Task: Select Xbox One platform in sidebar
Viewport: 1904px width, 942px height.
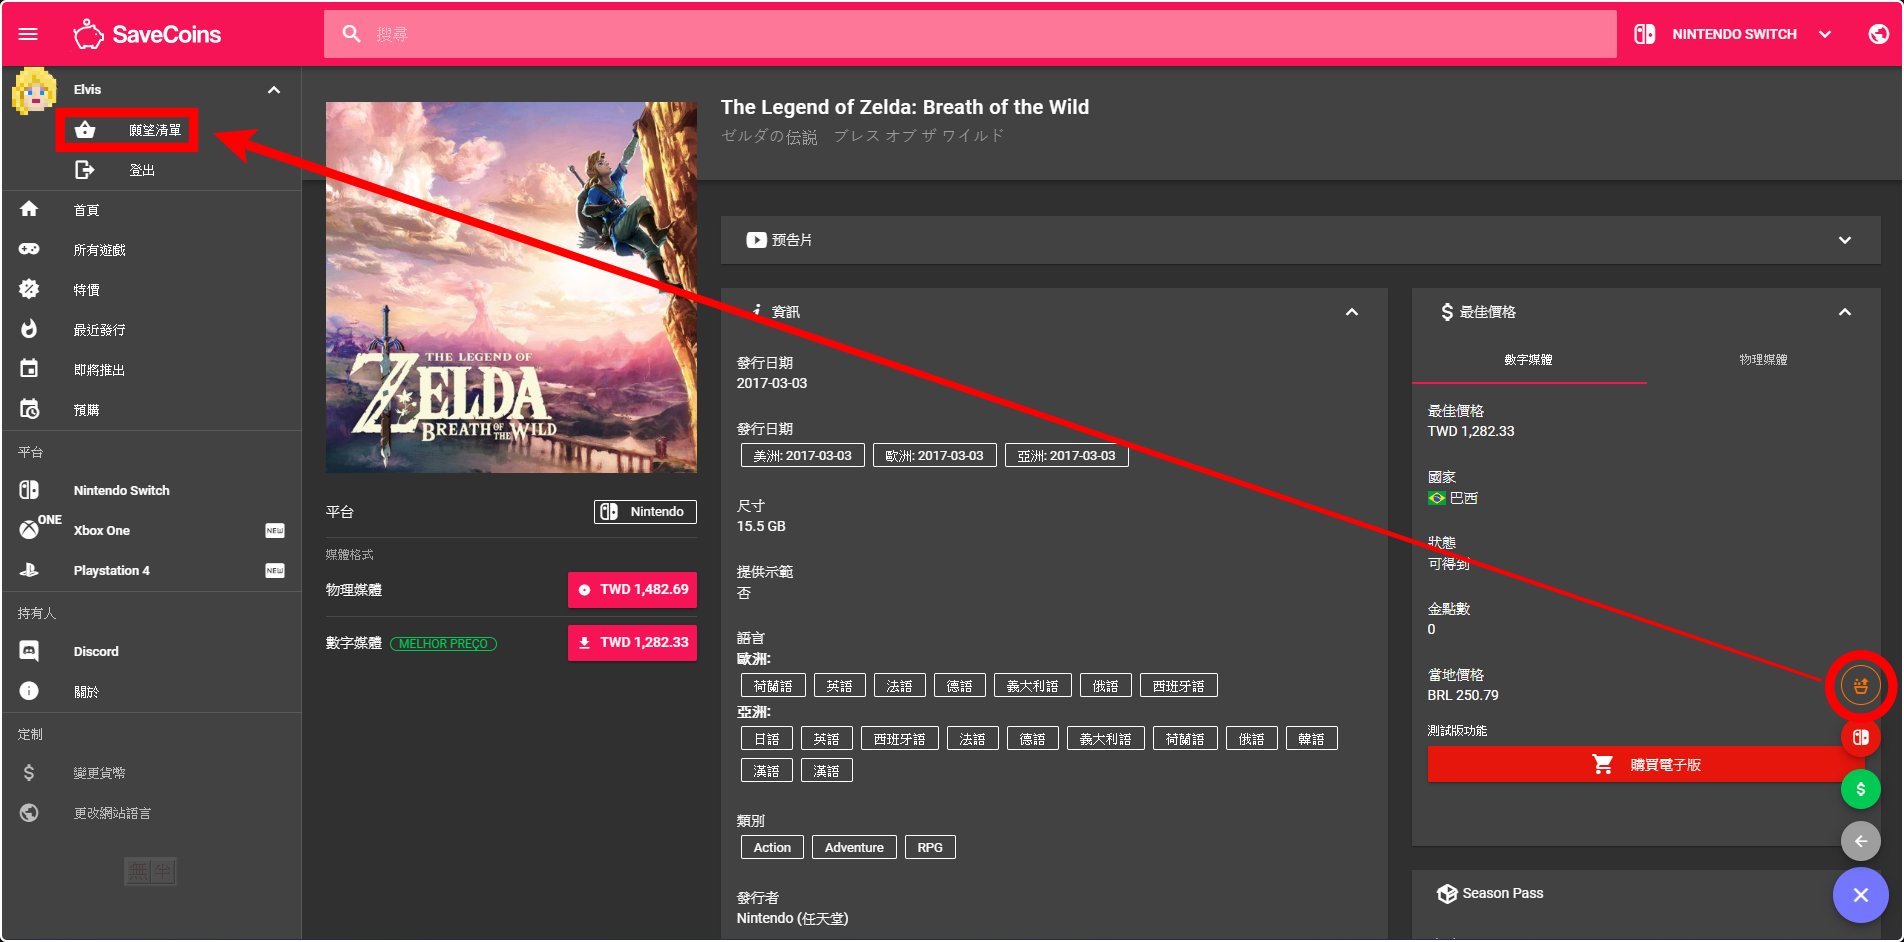Action: tap(102, 530)
